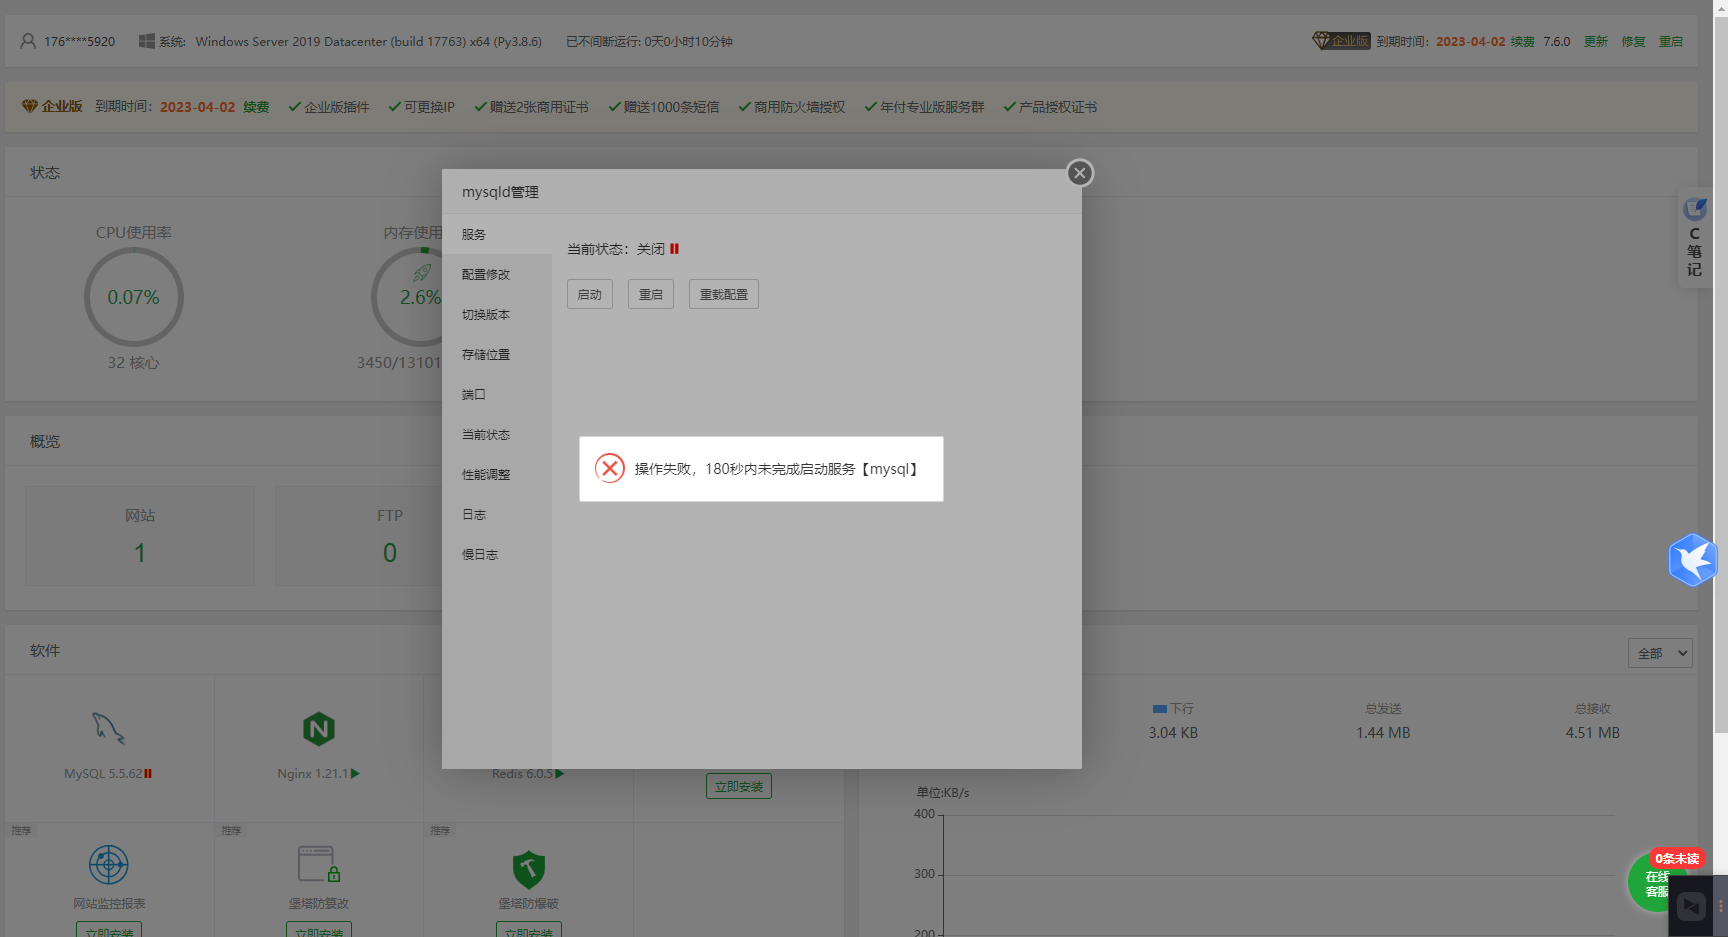Viewport: 1728px width, 937px height.
Task: Click the 下行 legend marker in traffic chart
Action: coord(1160,708)
